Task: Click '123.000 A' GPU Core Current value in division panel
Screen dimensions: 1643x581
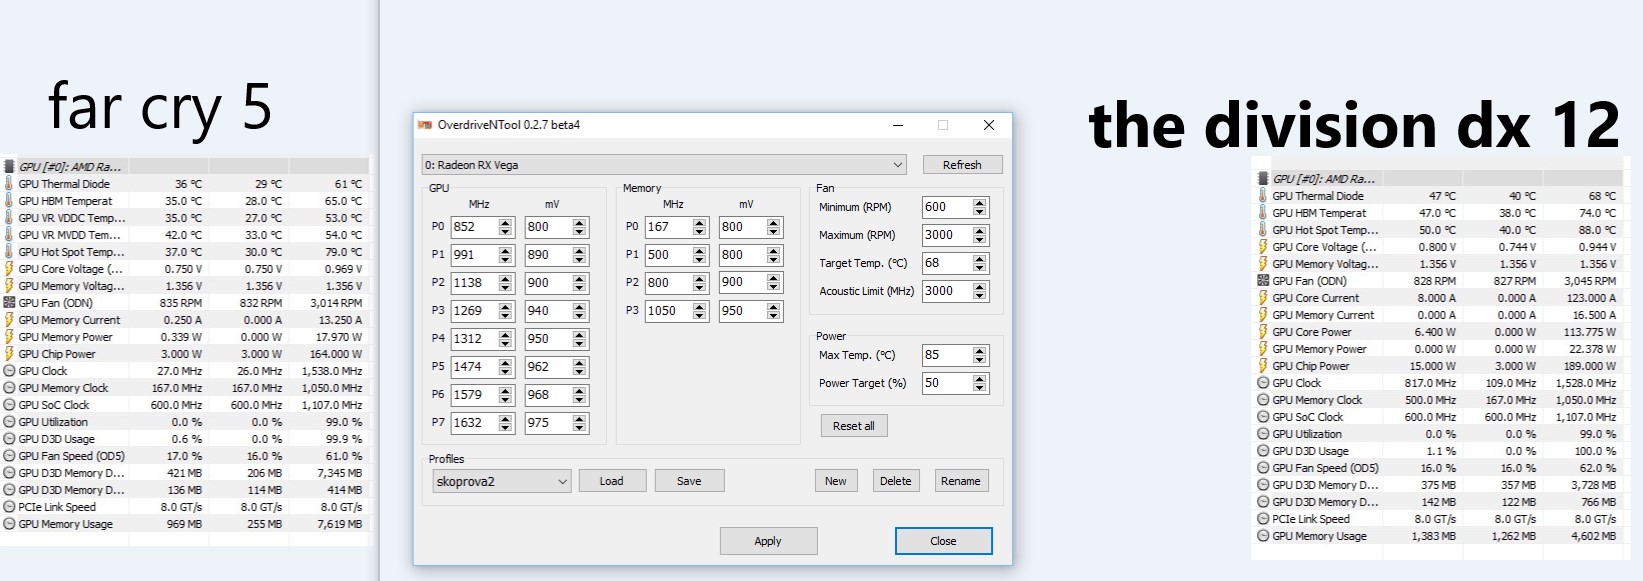Action: tap(1592, 298)
